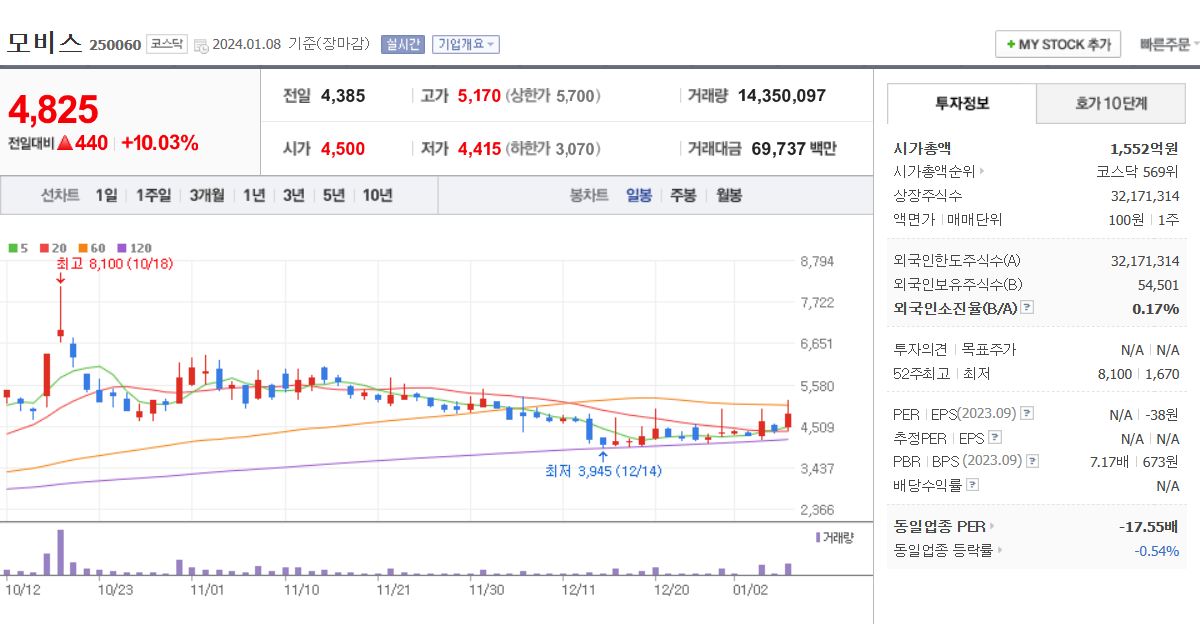Click 최저 3,945 (12/14) chart marker
Screen dimensions: 1201x624
point(603,470)
